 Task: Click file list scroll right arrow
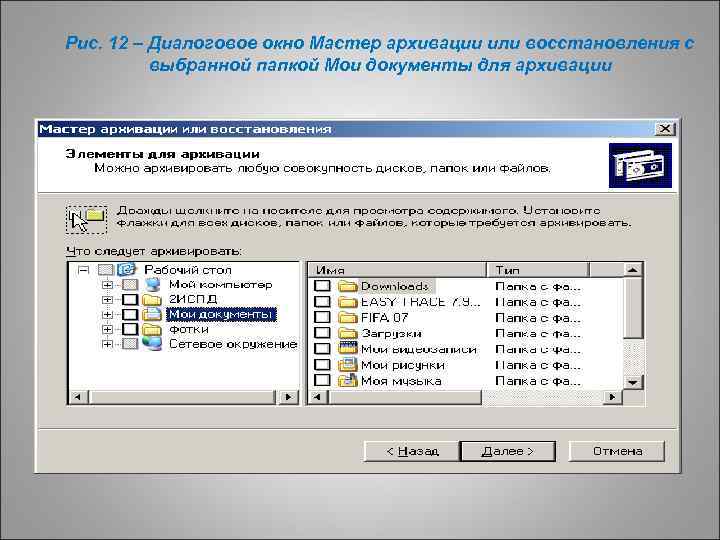(x=612, y=397)
